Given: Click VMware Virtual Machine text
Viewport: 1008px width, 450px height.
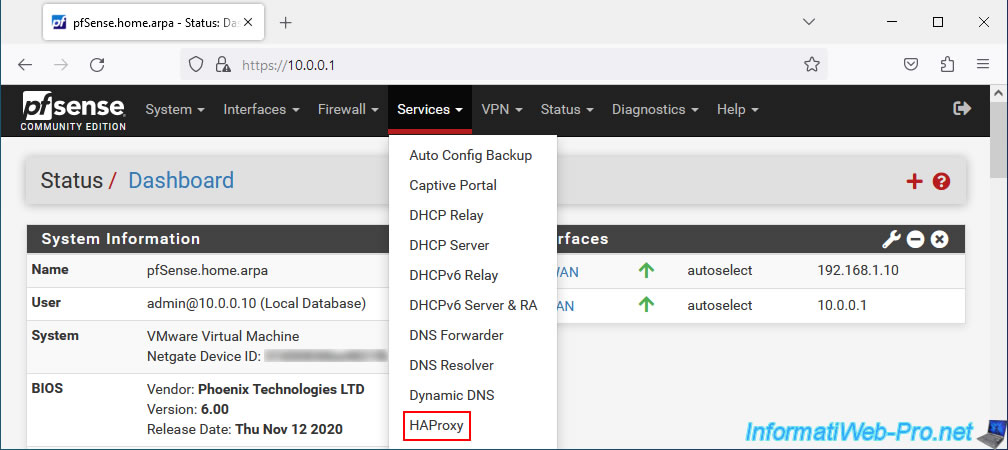Looking at the screenshot, I should (x=223, y=336).
